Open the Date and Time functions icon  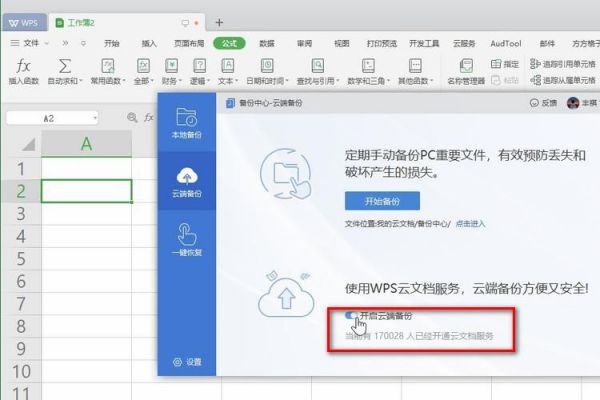click(x=267, y=66)
